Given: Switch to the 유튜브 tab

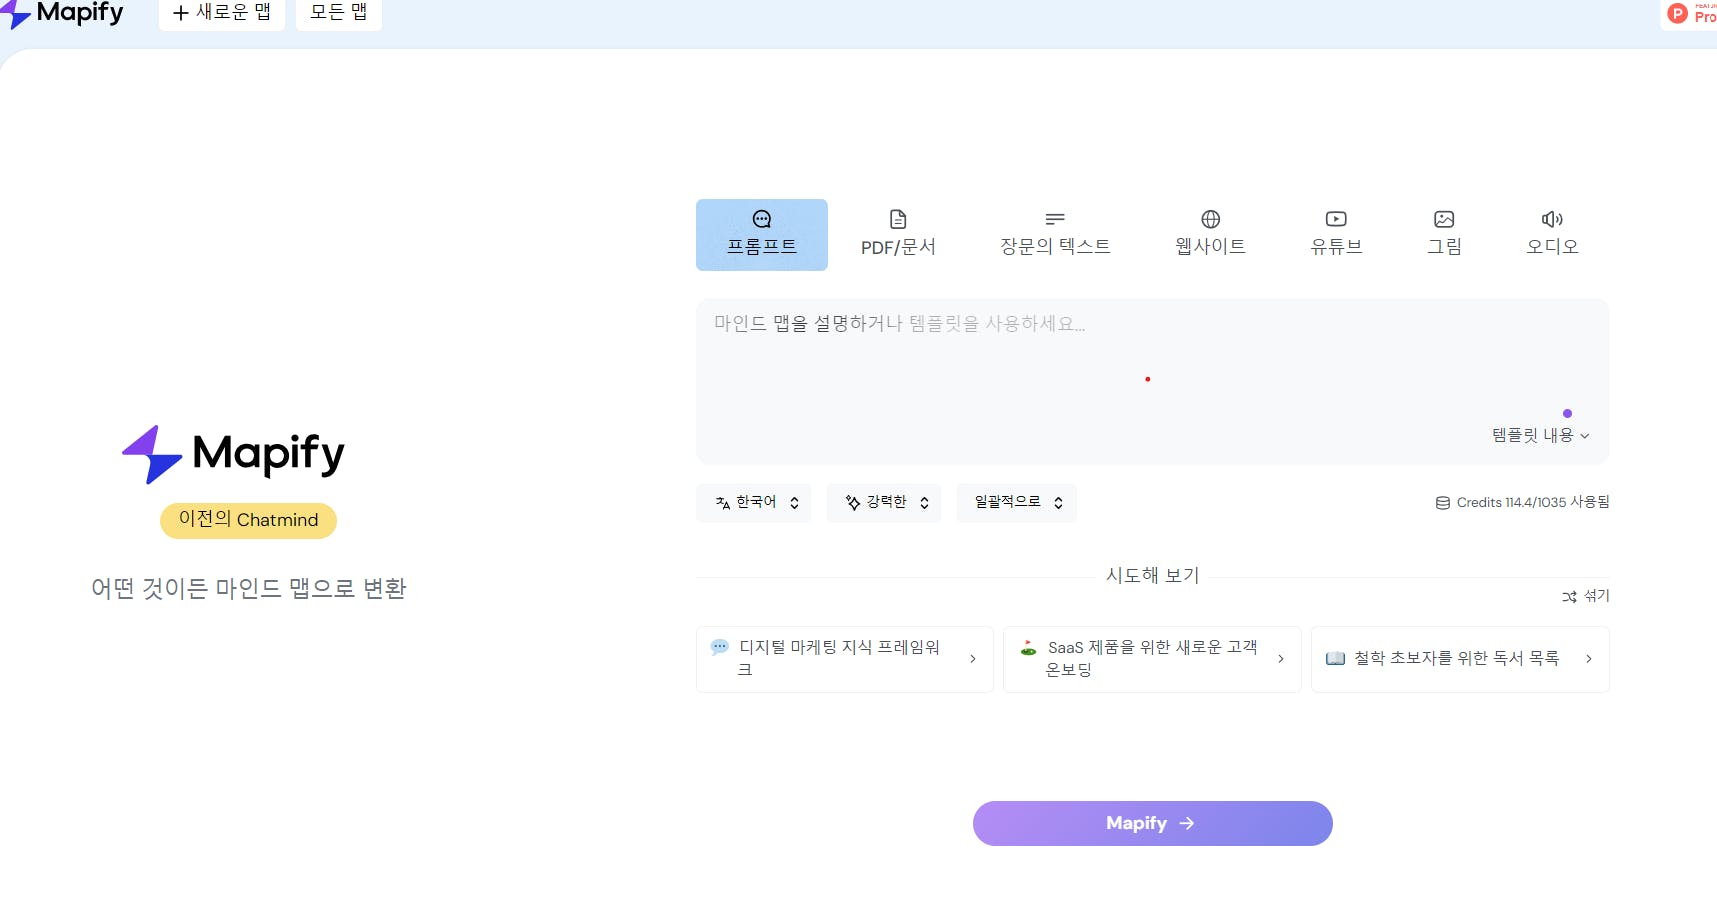Looking at the screenshot, I should [x=1336, y=235].
